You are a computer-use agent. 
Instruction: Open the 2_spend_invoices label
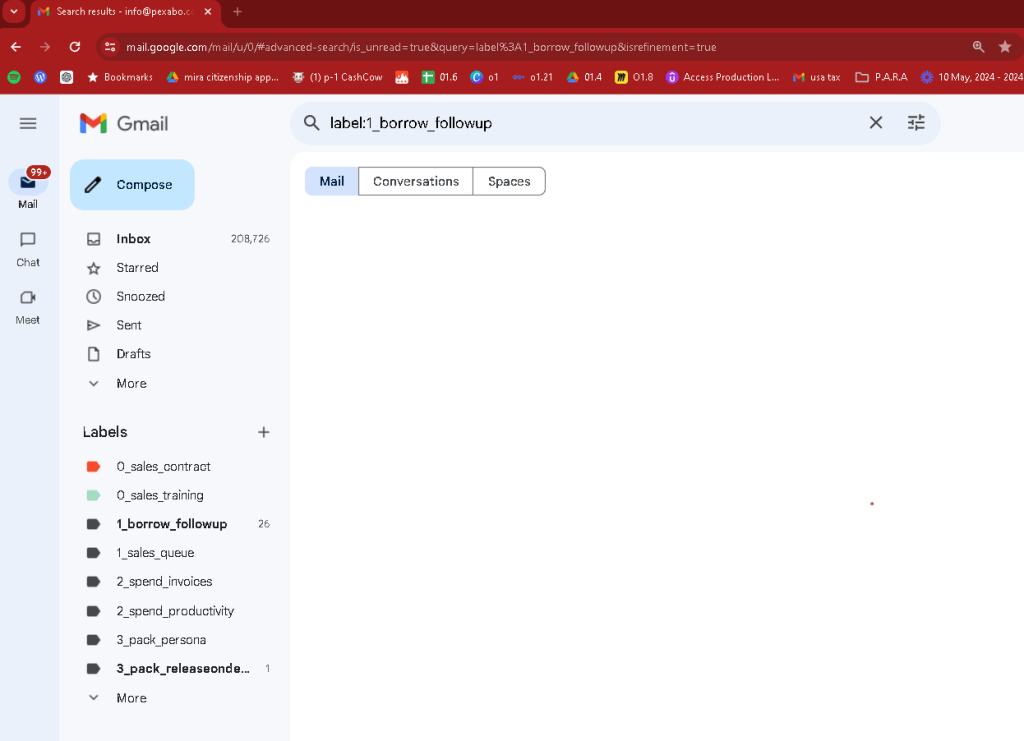click(177, 582)
